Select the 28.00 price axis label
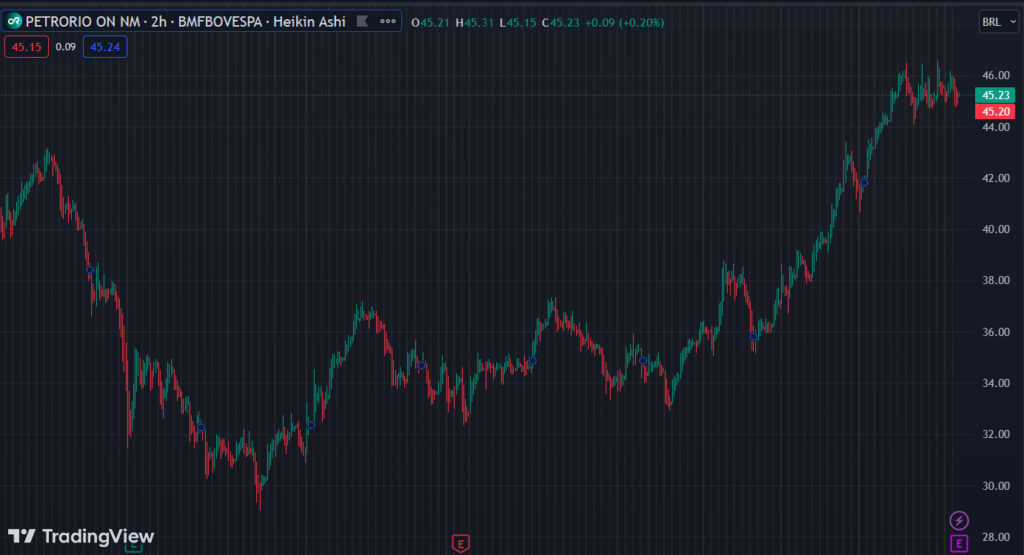The height and width of the screenshot is (555, 1024). pos(996,537)
